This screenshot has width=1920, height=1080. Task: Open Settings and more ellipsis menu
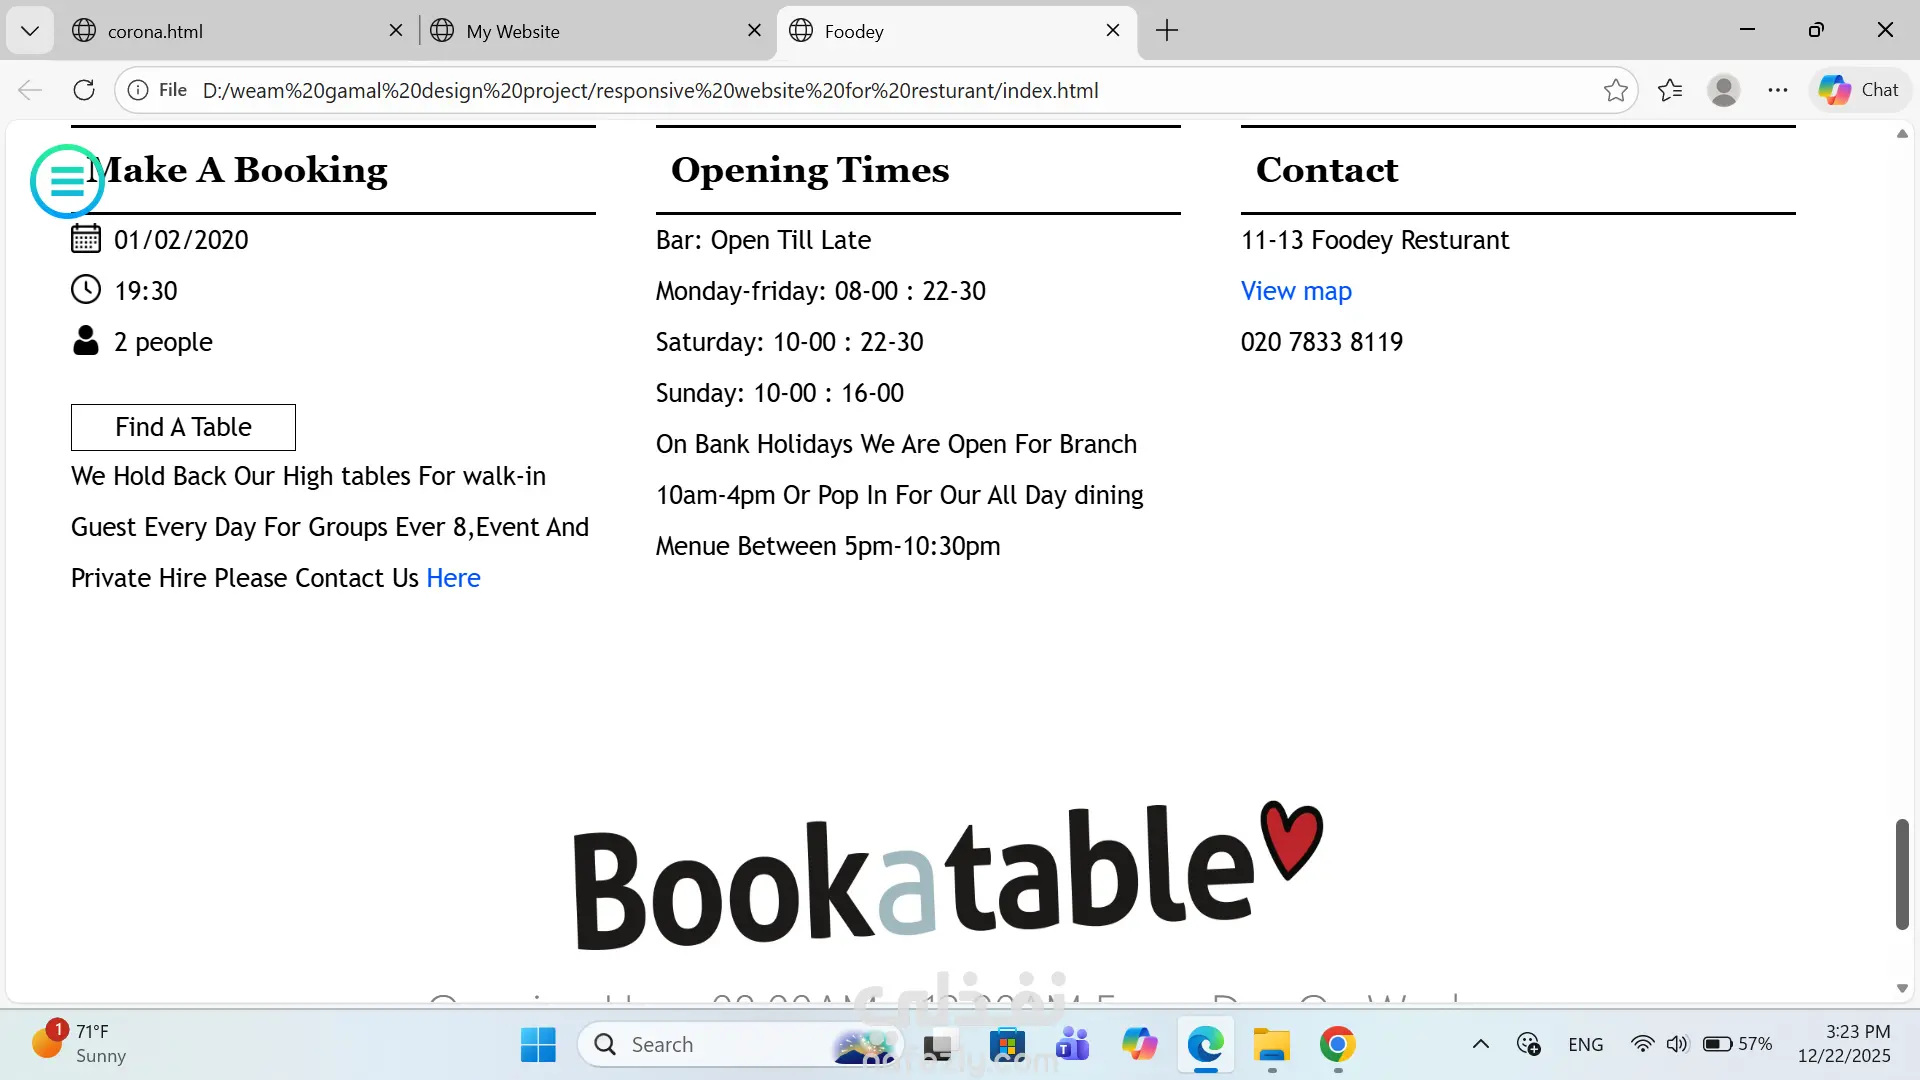pos(1777,90)
